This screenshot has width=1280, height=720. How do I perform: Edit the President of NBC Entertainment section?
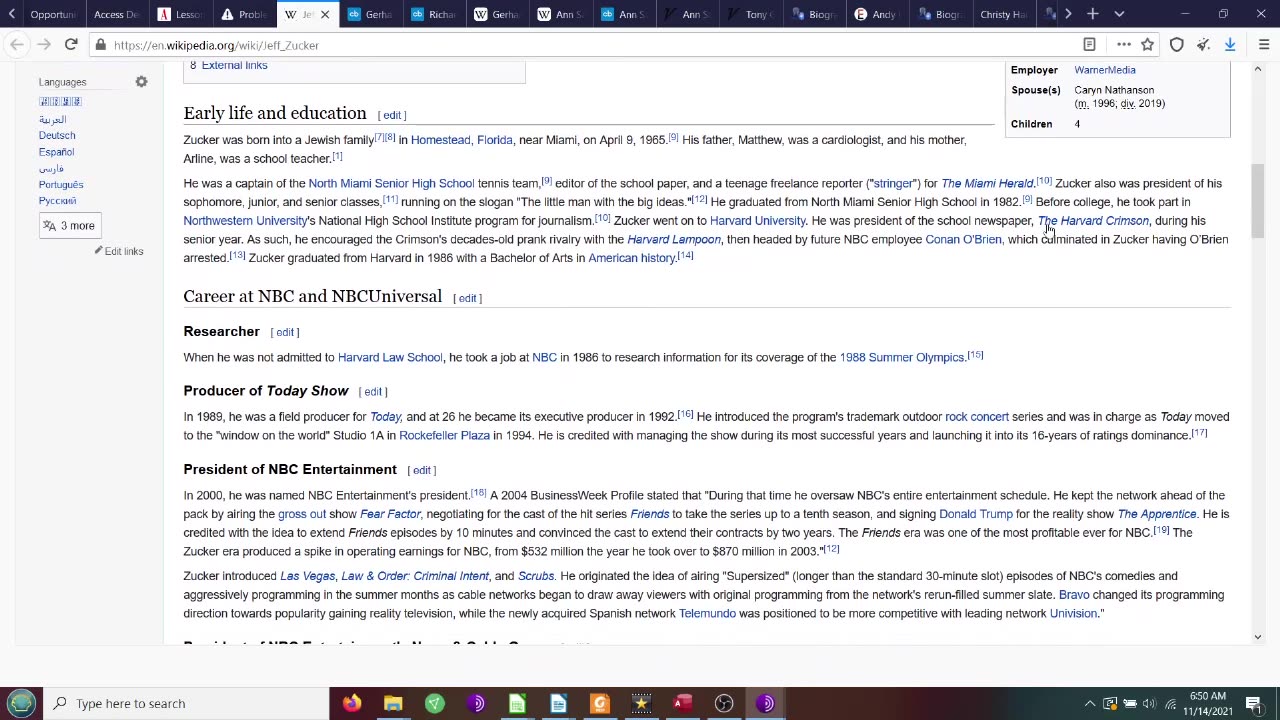(x=422, y=470)
